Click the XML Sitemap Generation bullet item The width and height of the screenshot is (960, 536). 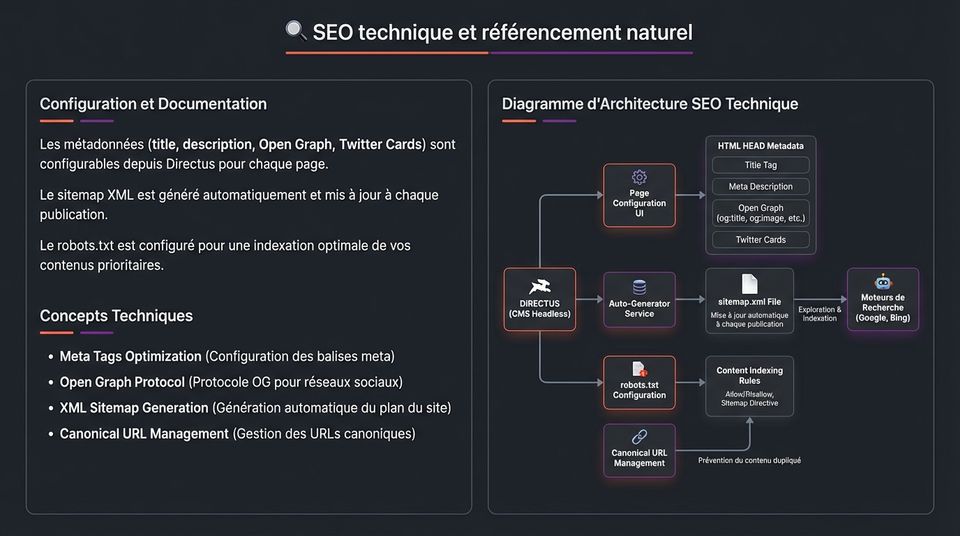(x=255, y=407)
